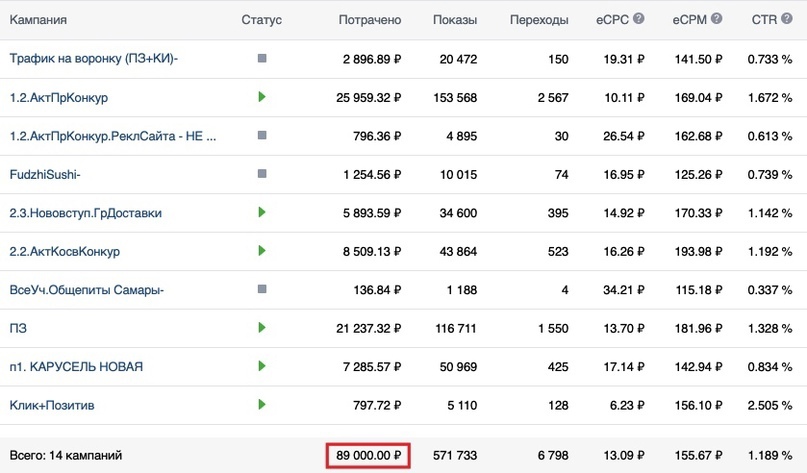807x473 pixels.
Task: Click spent amount 25 959.32 ₽
Action: tap(369, 97)
